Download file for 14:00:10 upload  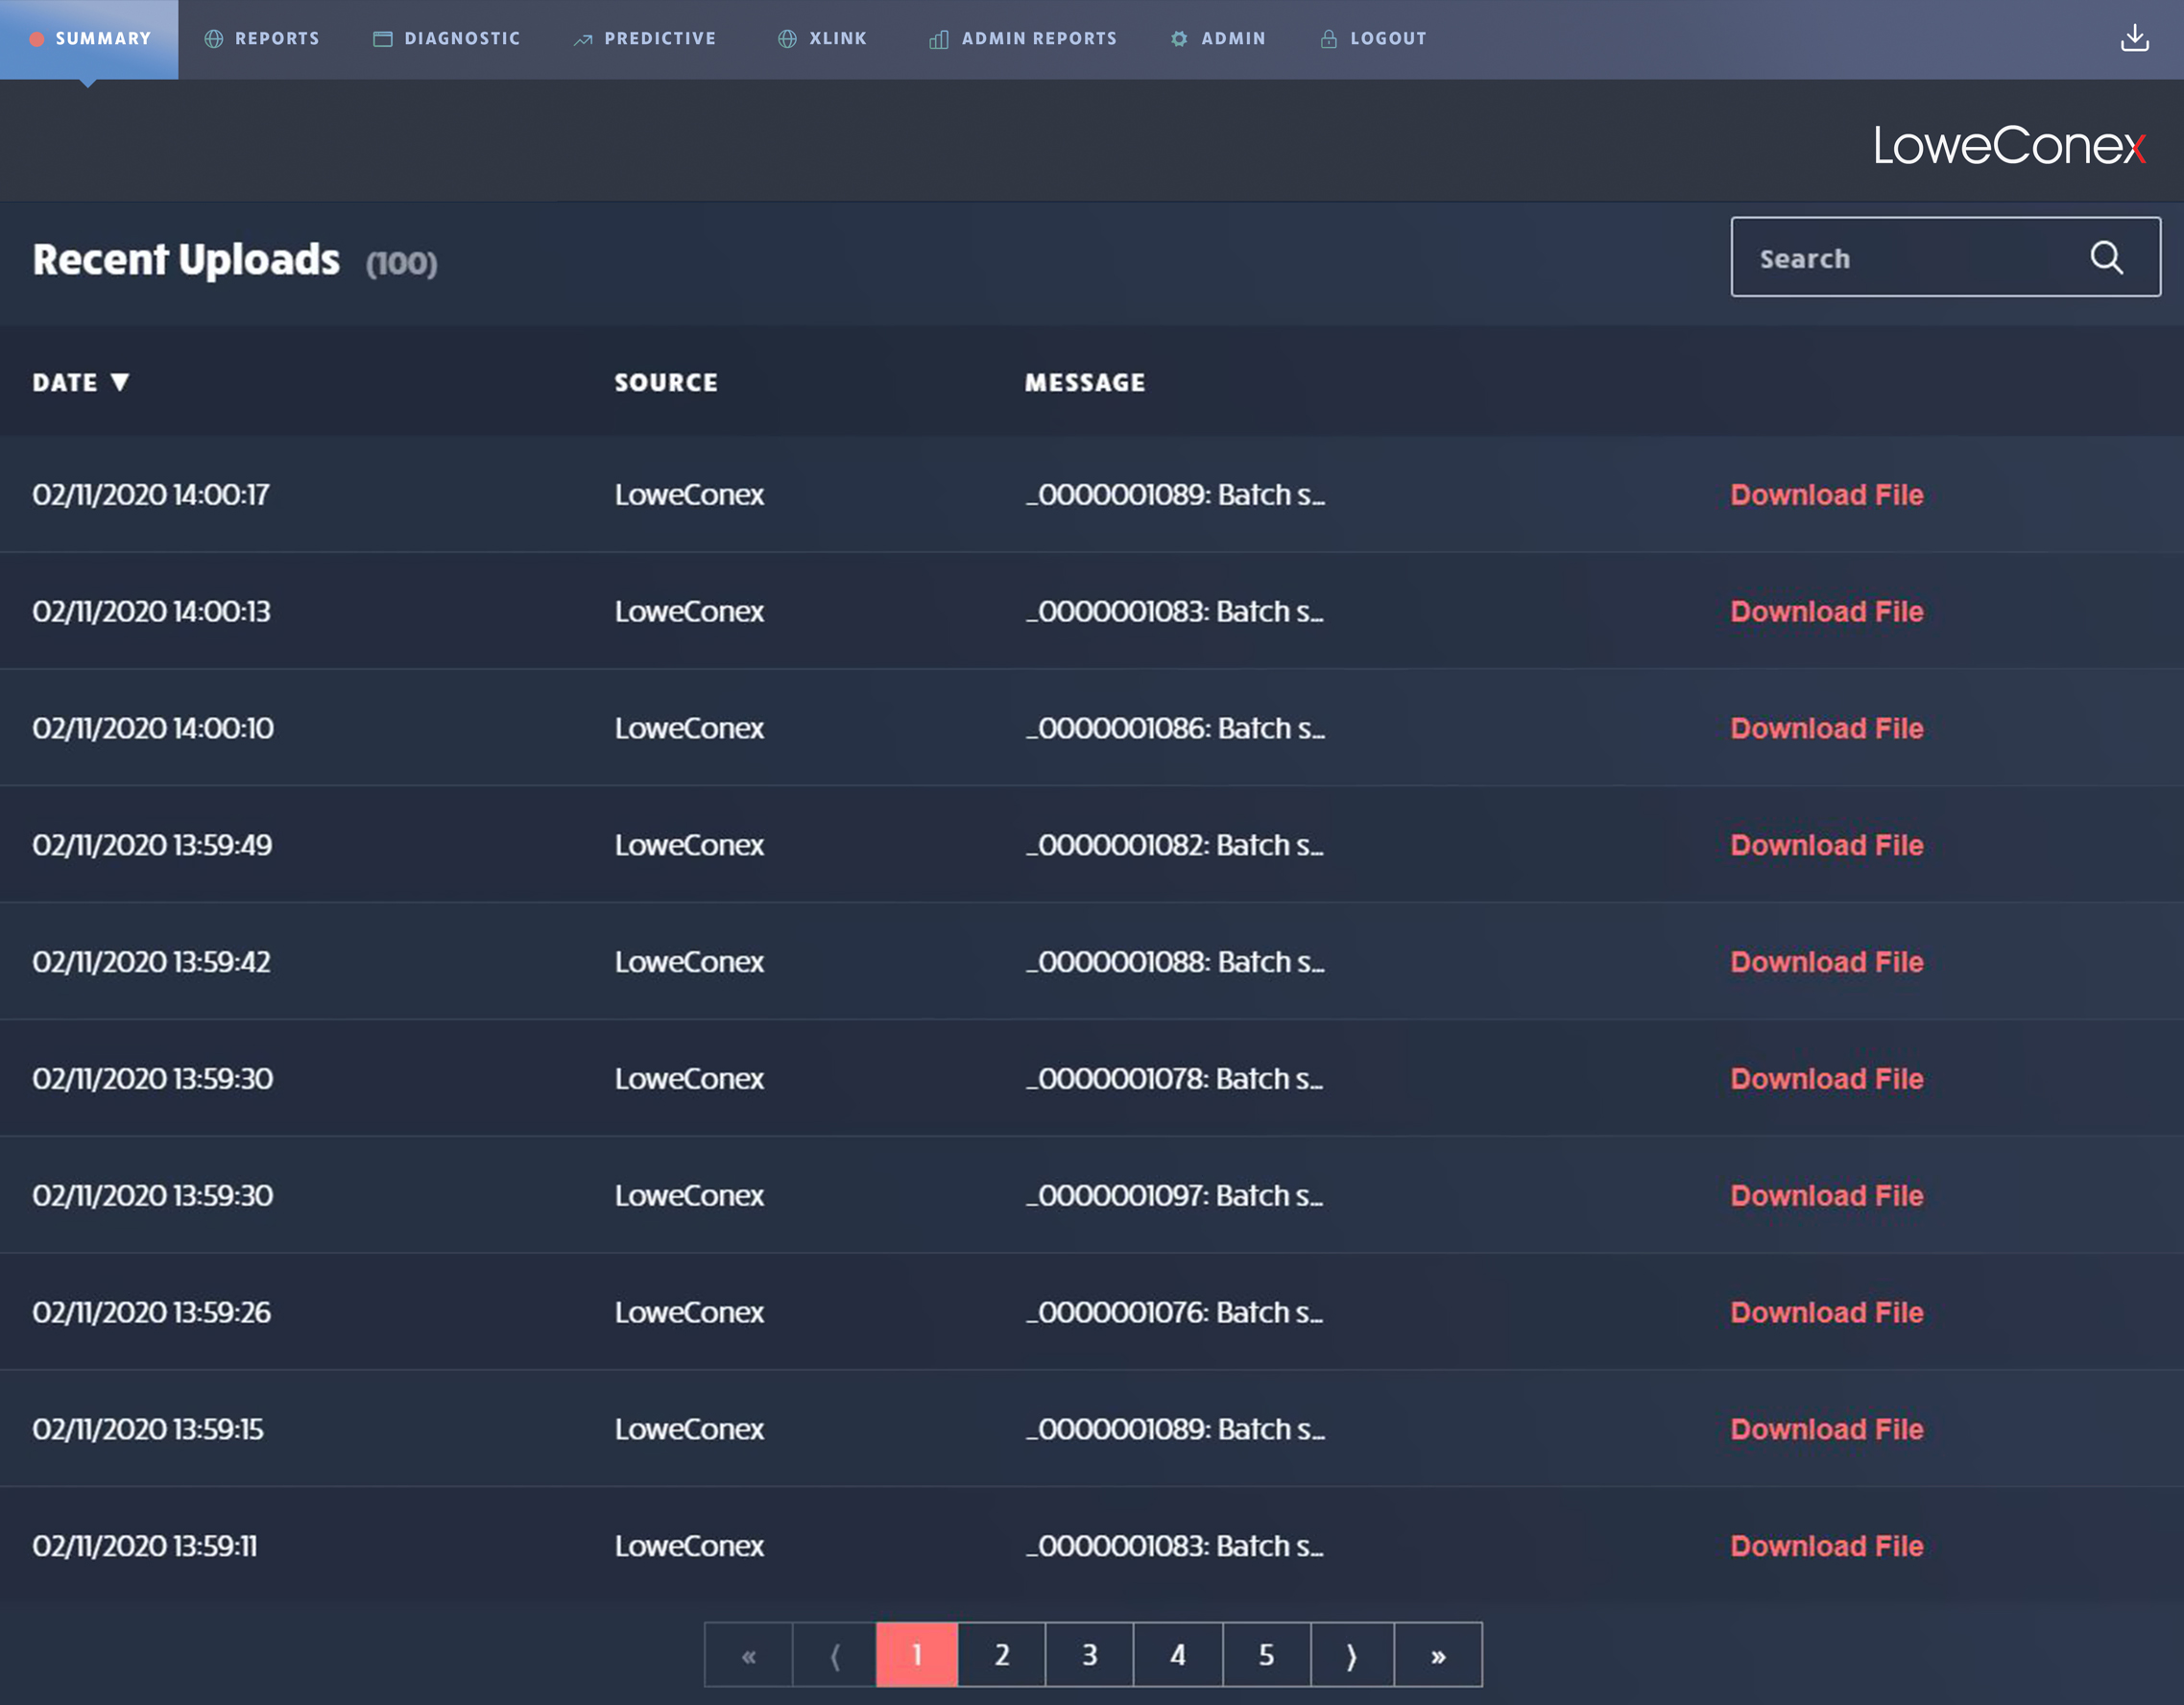point(1826,728)
